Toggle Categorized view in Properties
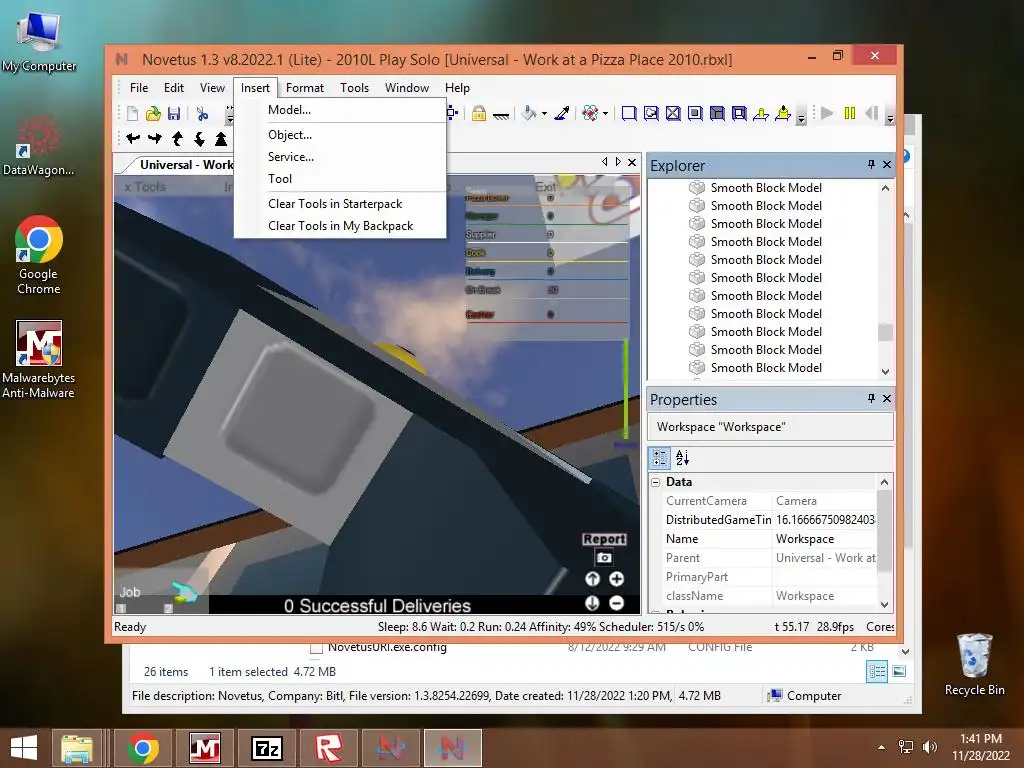Image resolution: width=1024 pixels, height=768 pixels. point(659,458)
